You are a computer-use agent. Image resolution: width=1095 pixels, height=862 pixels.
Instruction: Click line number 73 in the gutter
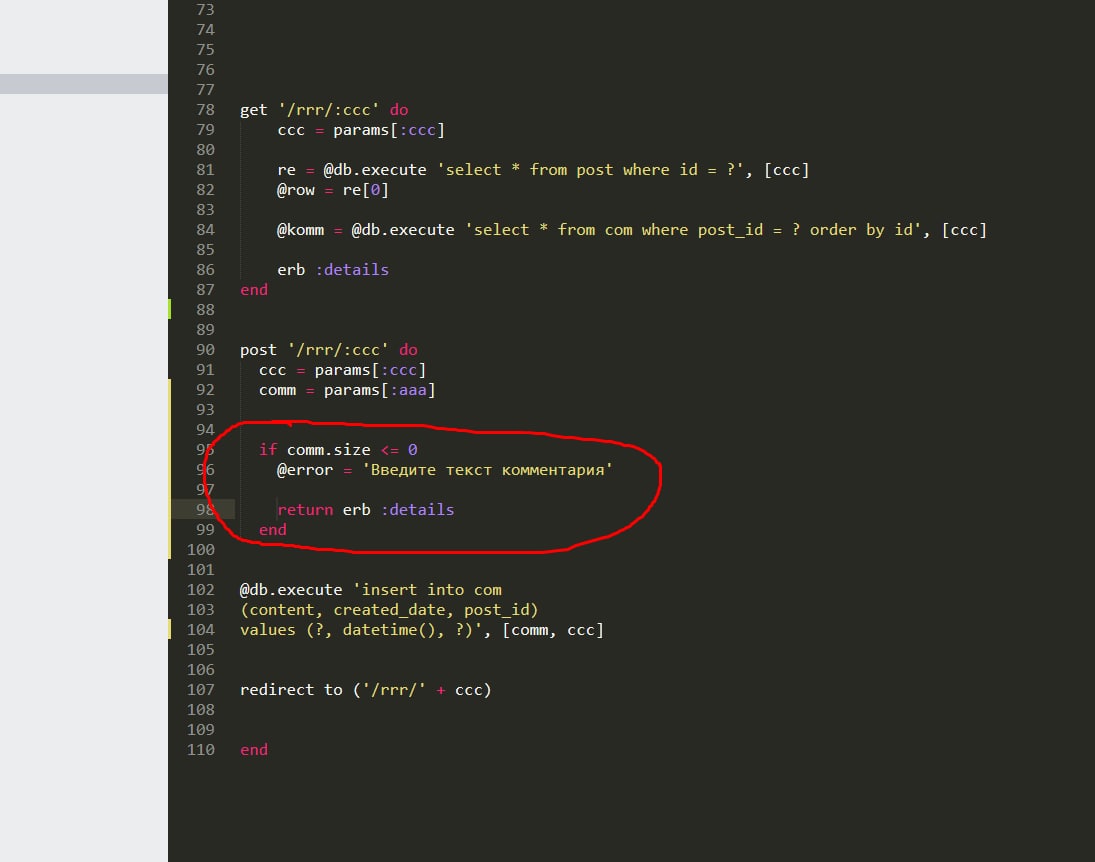coord(205,10)
